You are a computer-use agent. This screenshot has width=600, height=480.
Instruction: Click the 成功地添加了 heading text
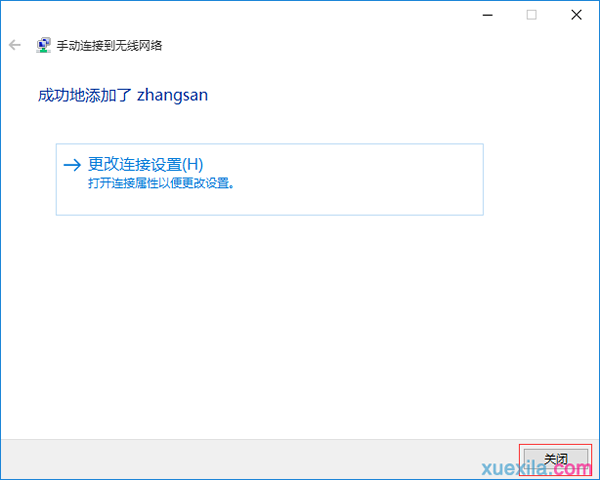pos(85,95)
